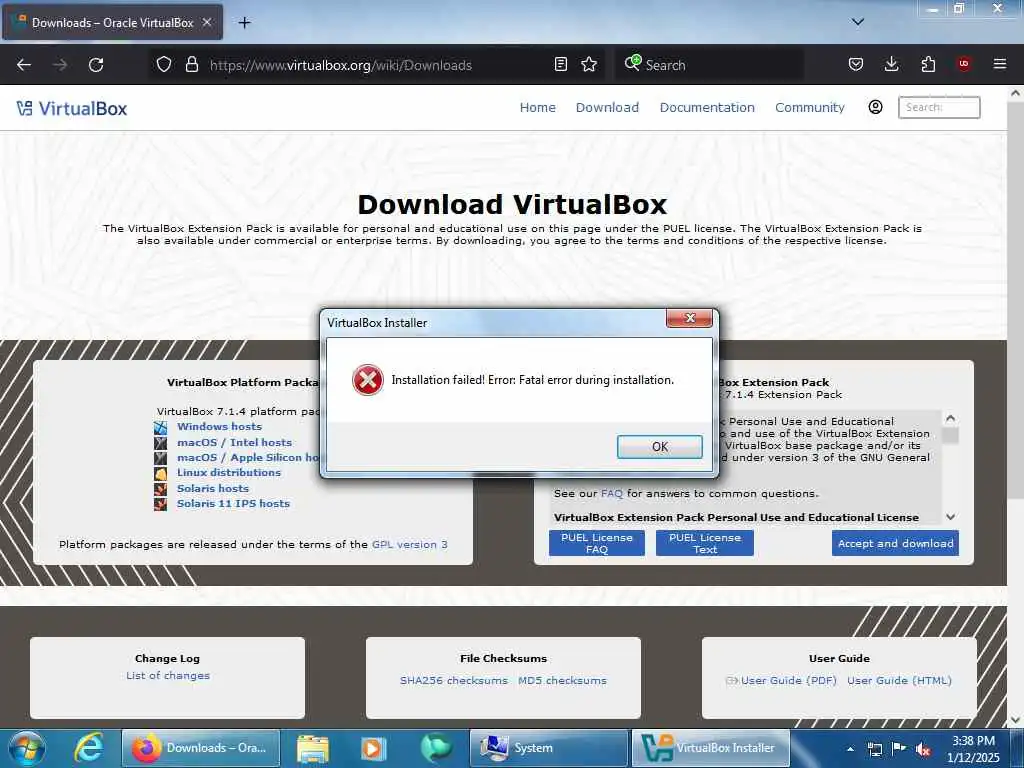The width and height of the screenshot is (1024, 768).
Task: Open the List of changes link
Action: tap(168, 676)
